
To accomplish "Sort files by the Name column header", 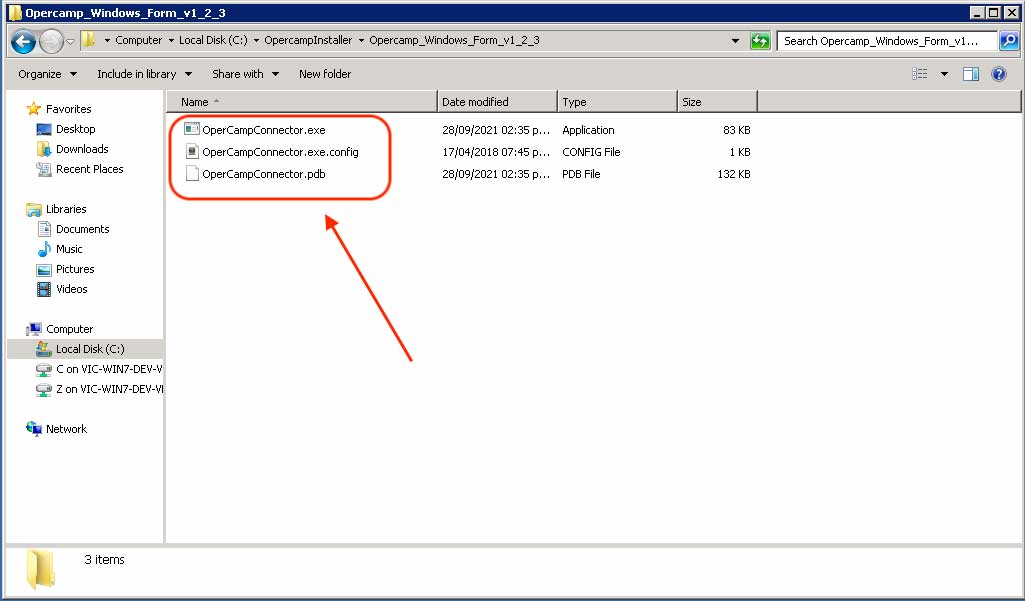I will point(196,101).
